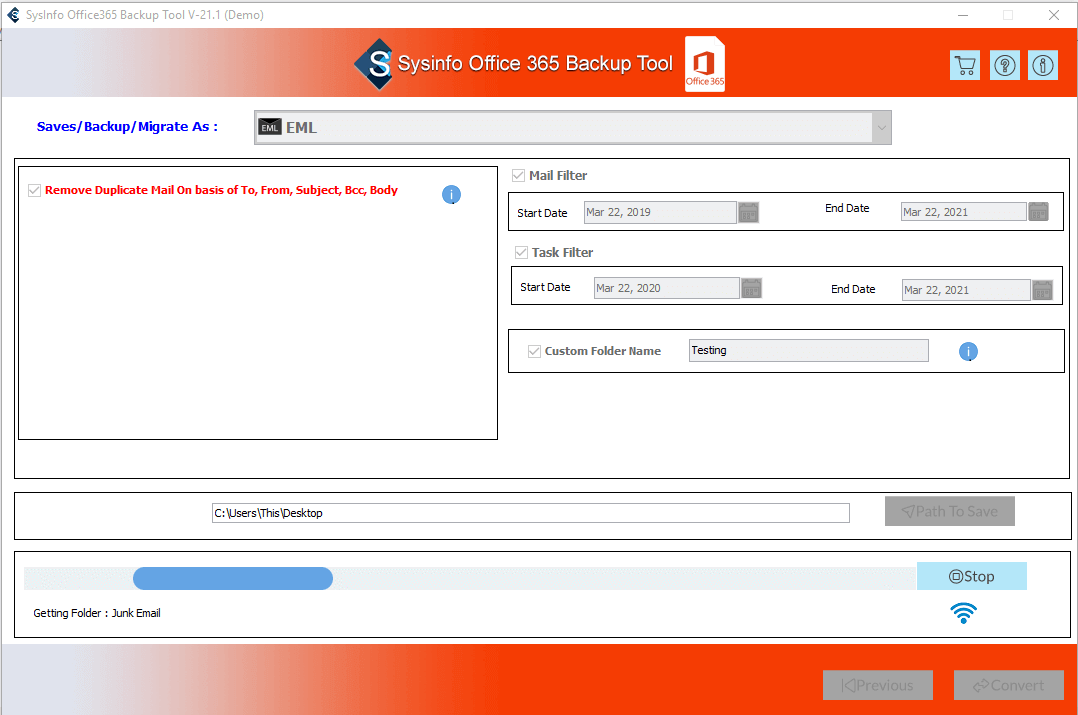Screen dimensions: 1078x715
Task: Click the blue progress bar indicator
Action: tap(233, 578)
